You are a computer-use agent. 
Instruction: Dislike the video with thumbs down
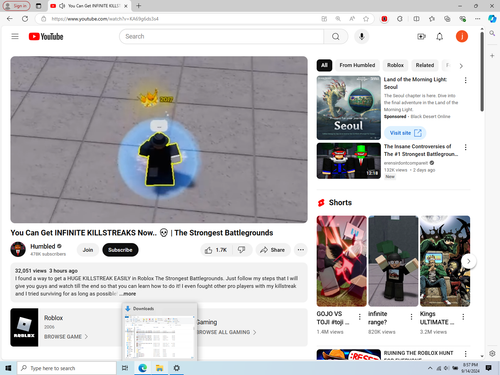tap(242, 250)
